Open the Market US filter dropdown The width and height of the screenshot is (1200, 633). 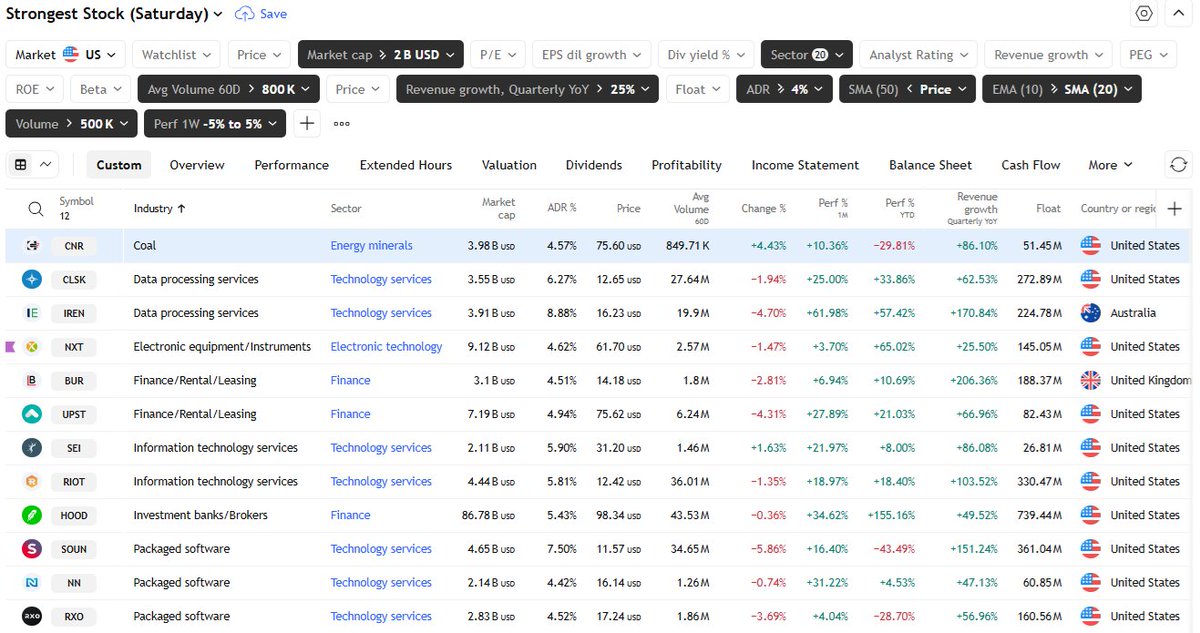click(66, 55)
